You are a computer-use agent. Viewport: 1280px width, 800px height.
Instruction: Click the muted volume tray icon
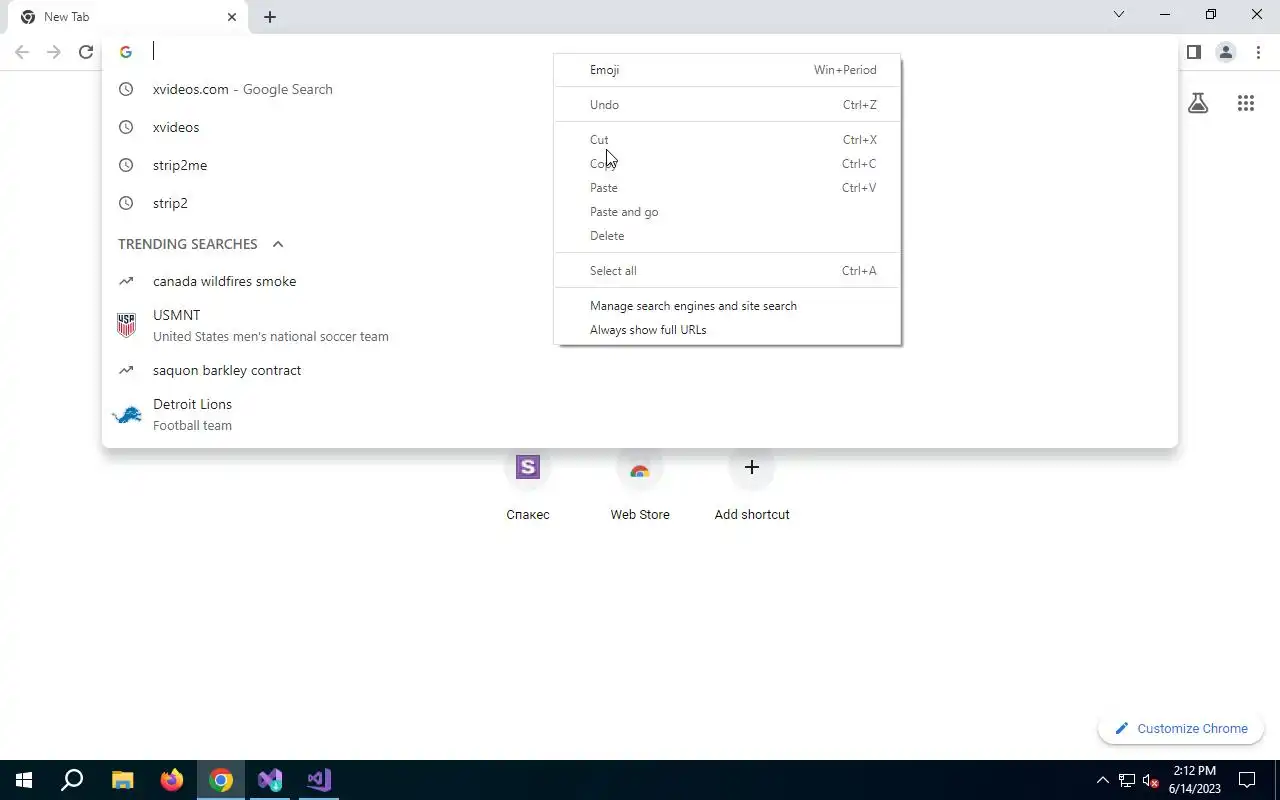coord(1151,780)
